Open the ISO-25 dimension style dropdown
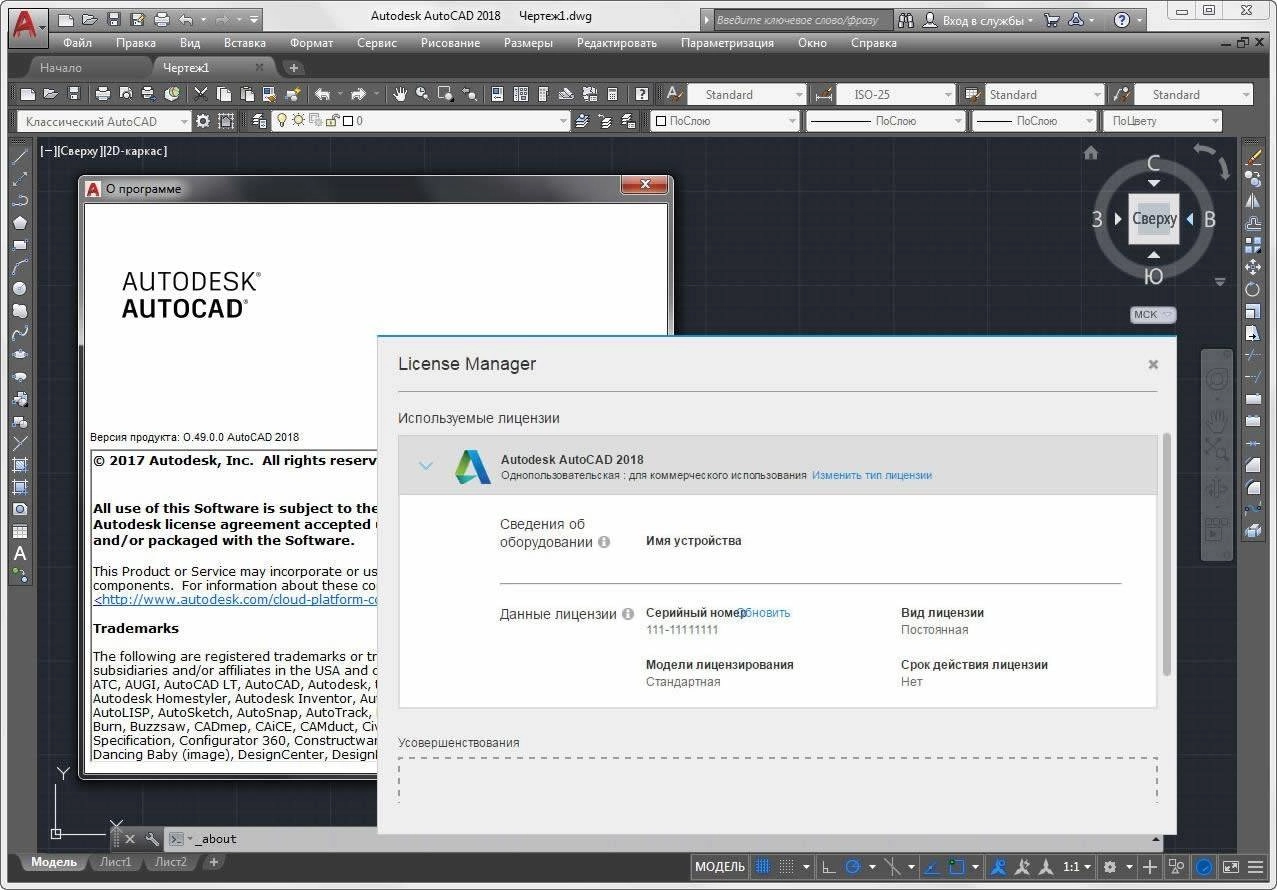 pos(896,95)
